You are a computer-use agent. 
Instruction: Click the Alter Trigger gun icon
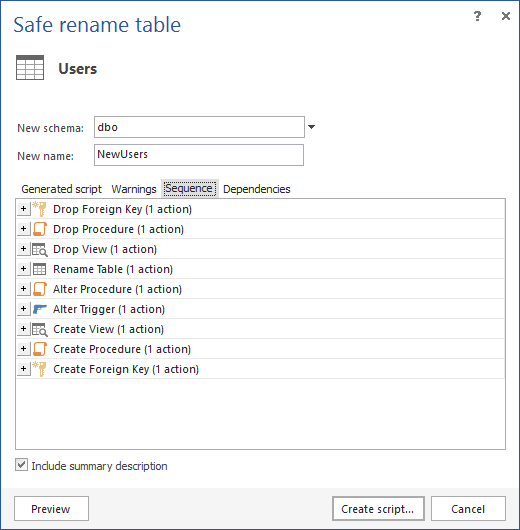click(x=40, y=309)
